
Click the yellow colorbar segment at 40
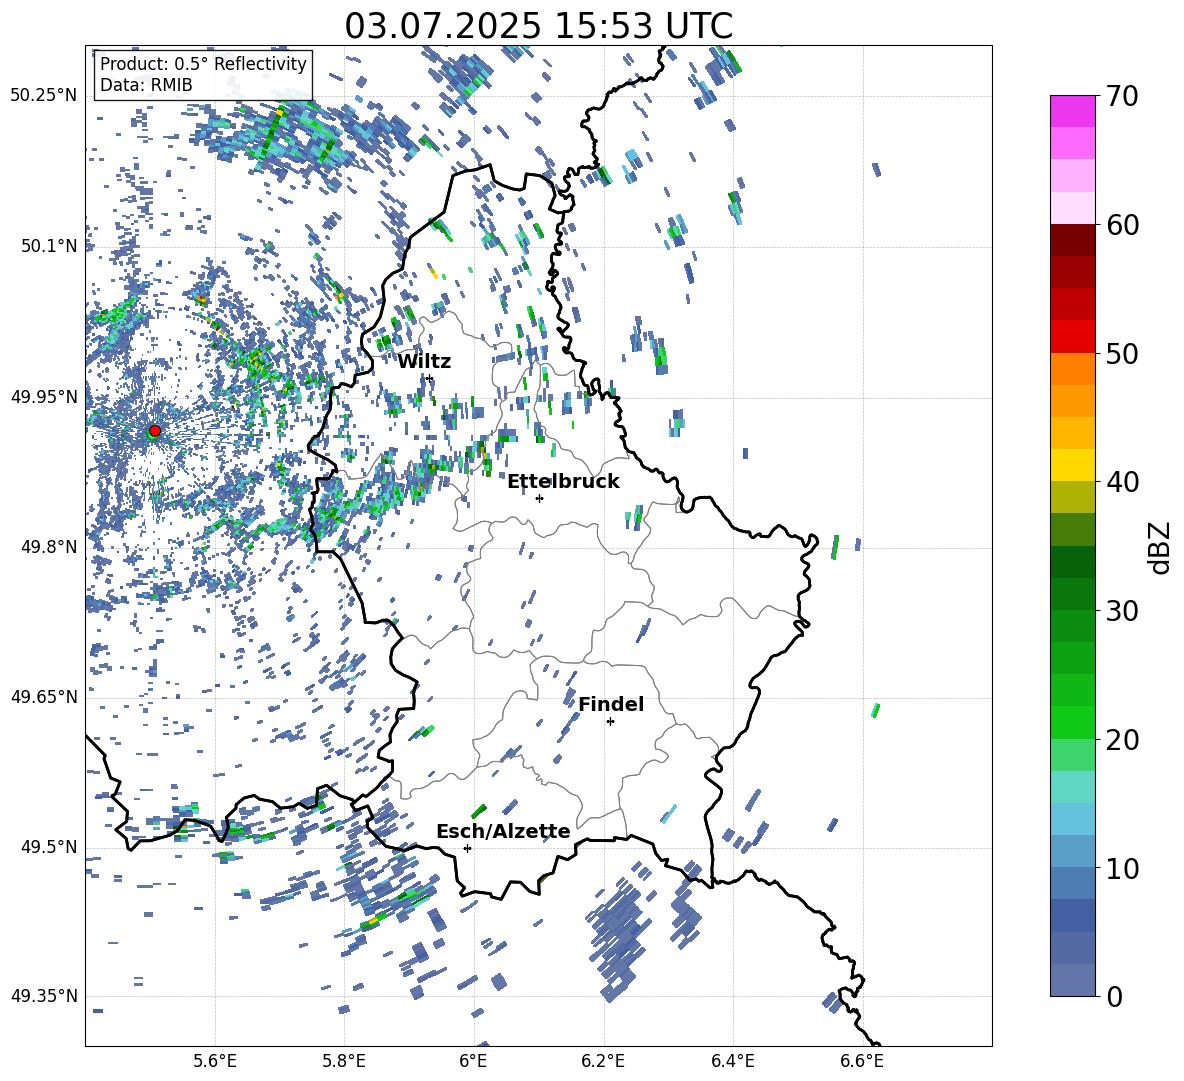pos(1073,465)
